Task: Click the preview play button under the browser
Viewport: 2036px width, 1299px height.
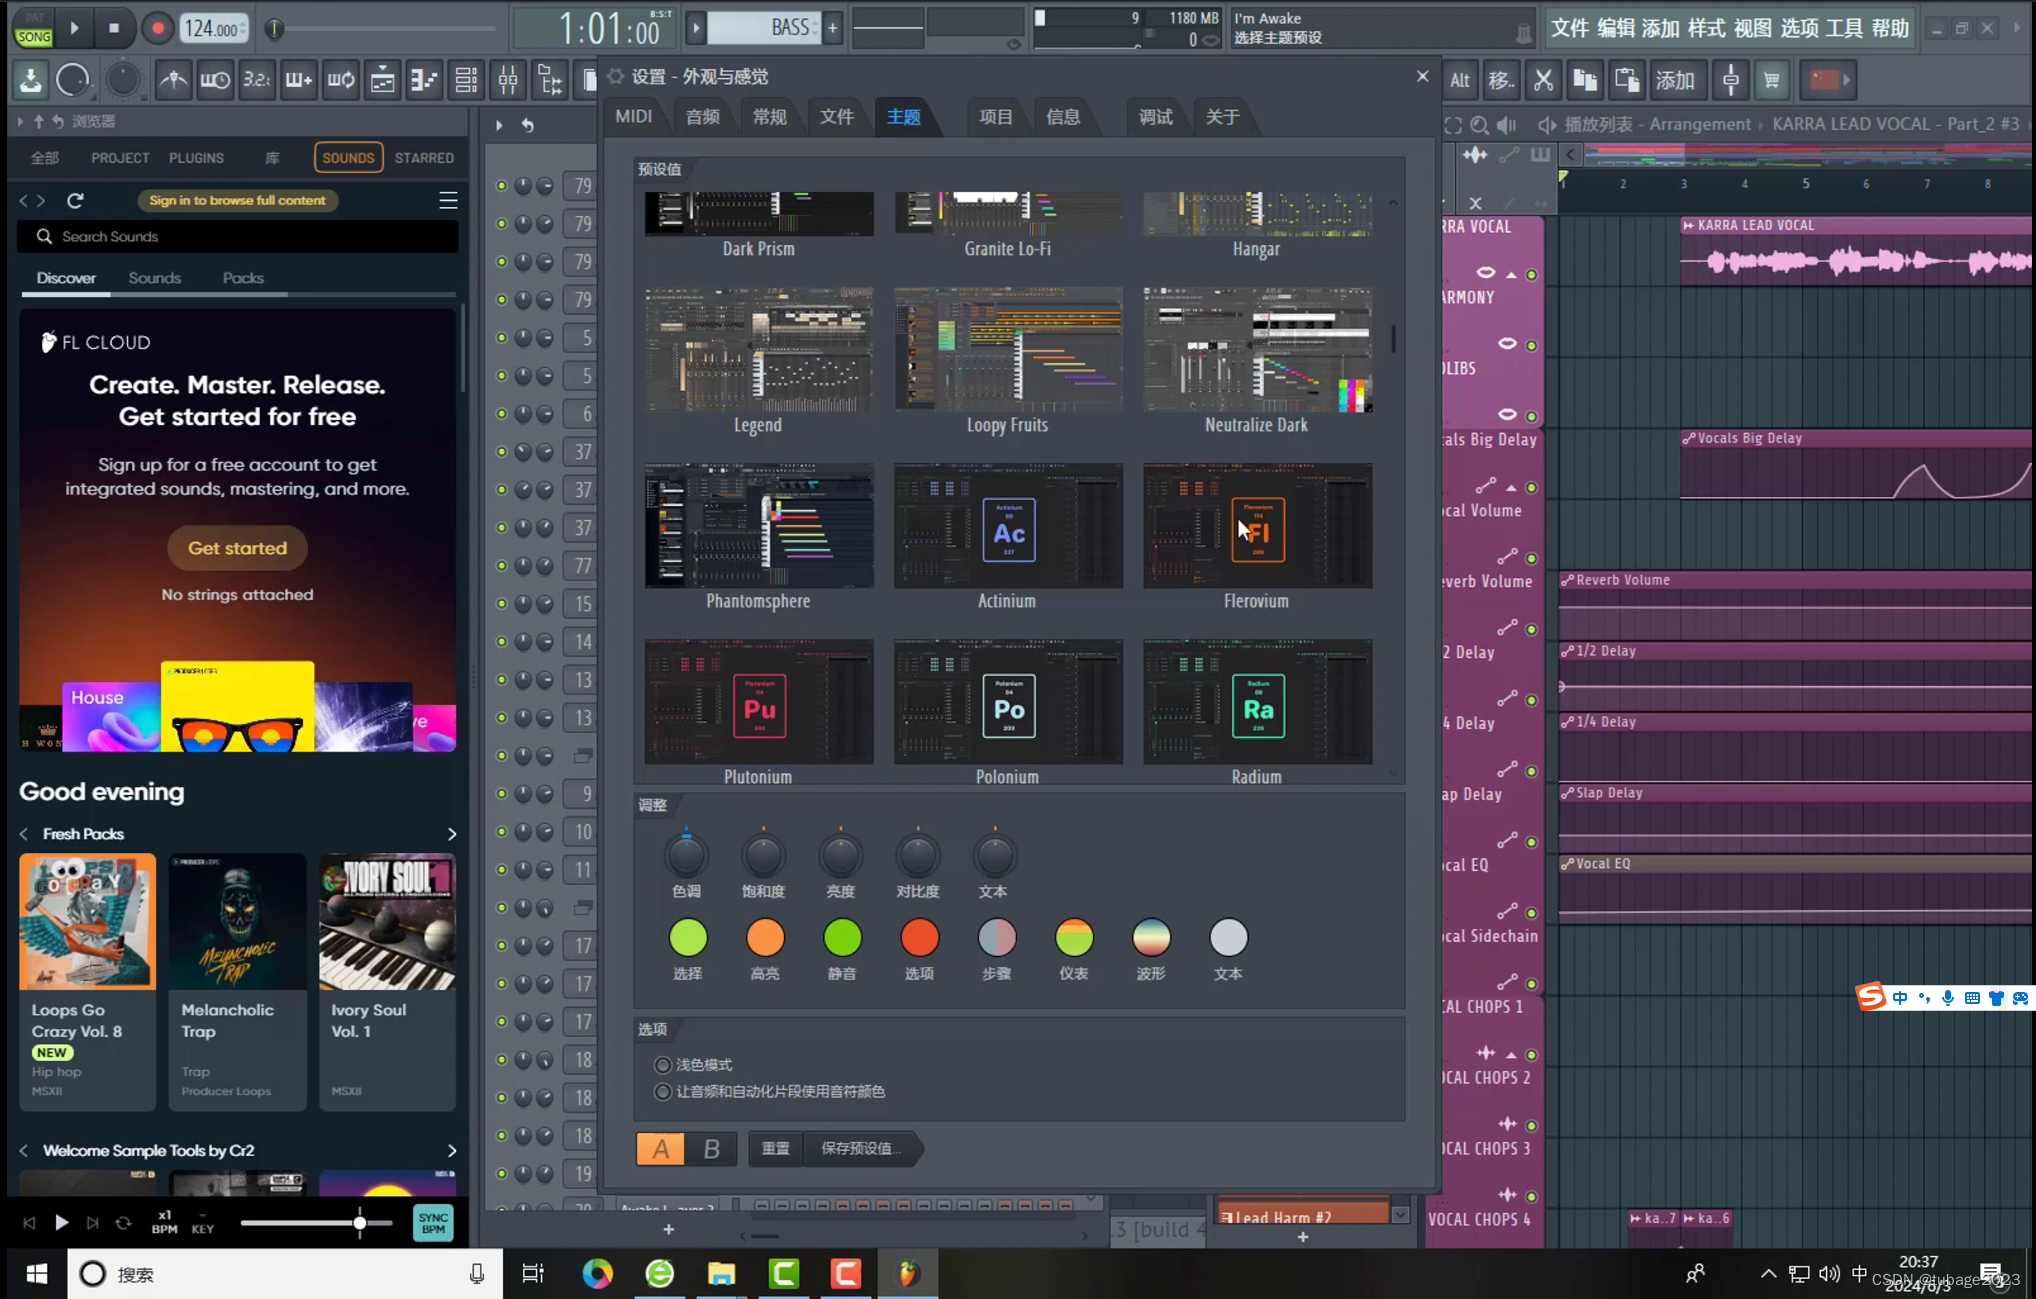Action: (x=61, y=1222)
